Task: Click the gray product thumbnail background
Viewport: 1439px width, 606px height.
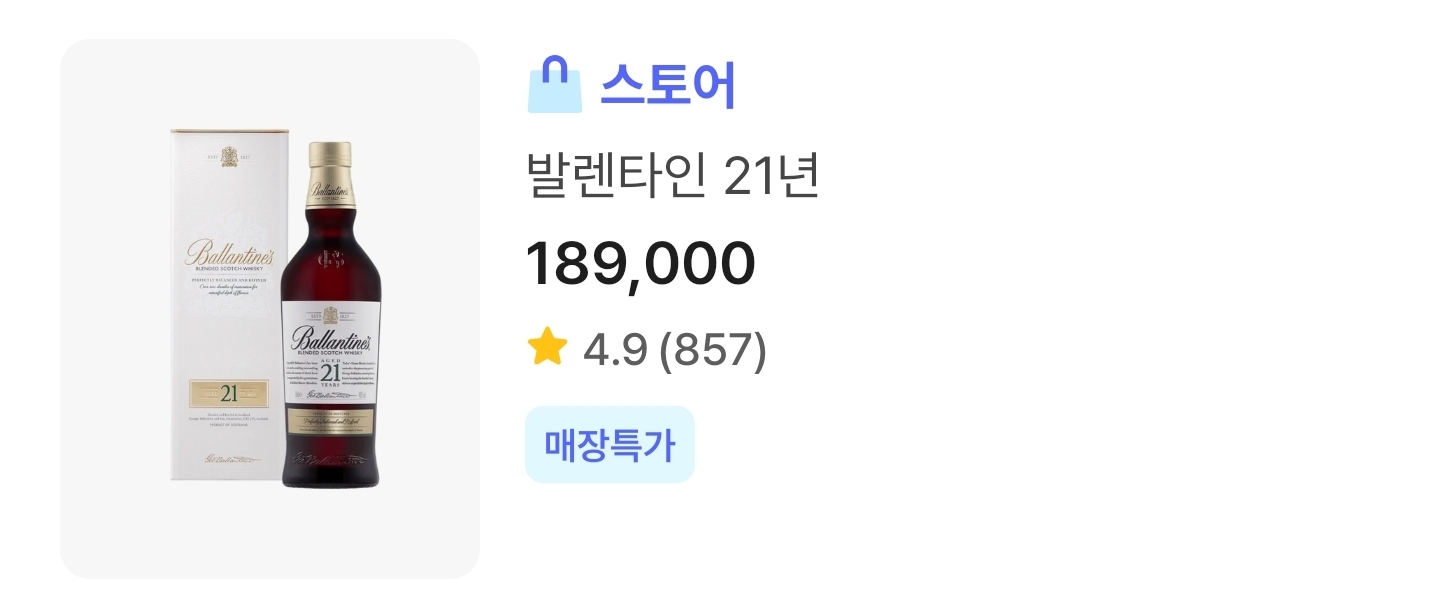Action: click(x=110, y=520)
